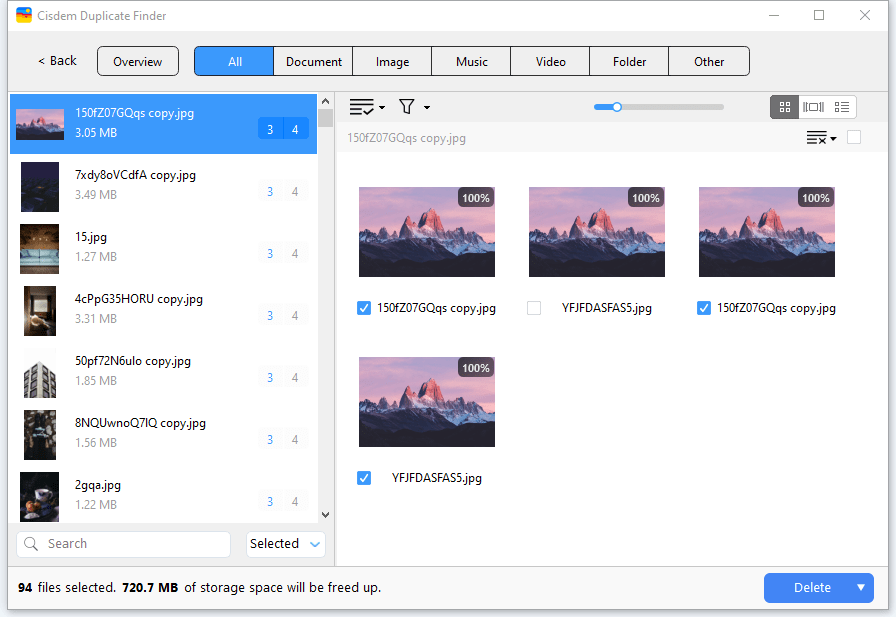Switch to detailed list view
The image size is (896, 617).
click(x=841, y=107)
